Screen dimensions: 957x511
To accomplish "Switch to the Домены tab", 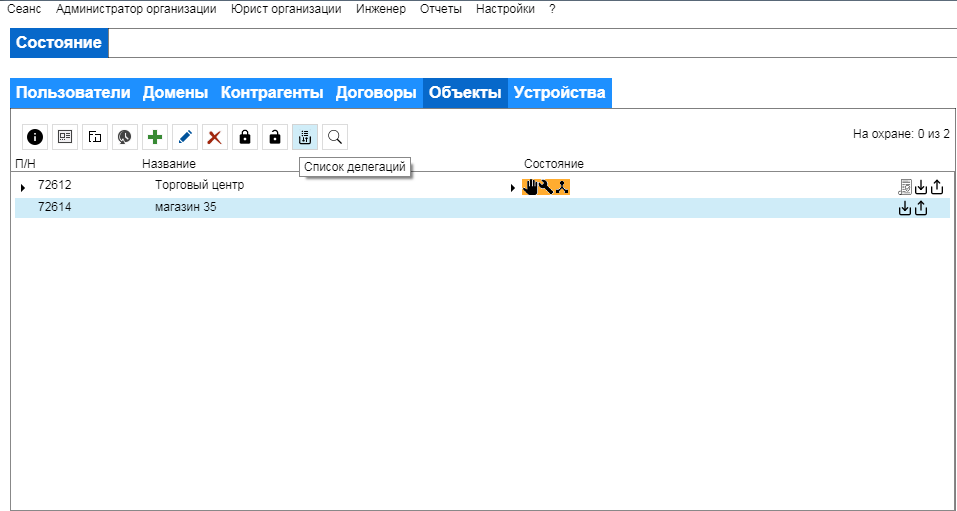I will [176, 93].
